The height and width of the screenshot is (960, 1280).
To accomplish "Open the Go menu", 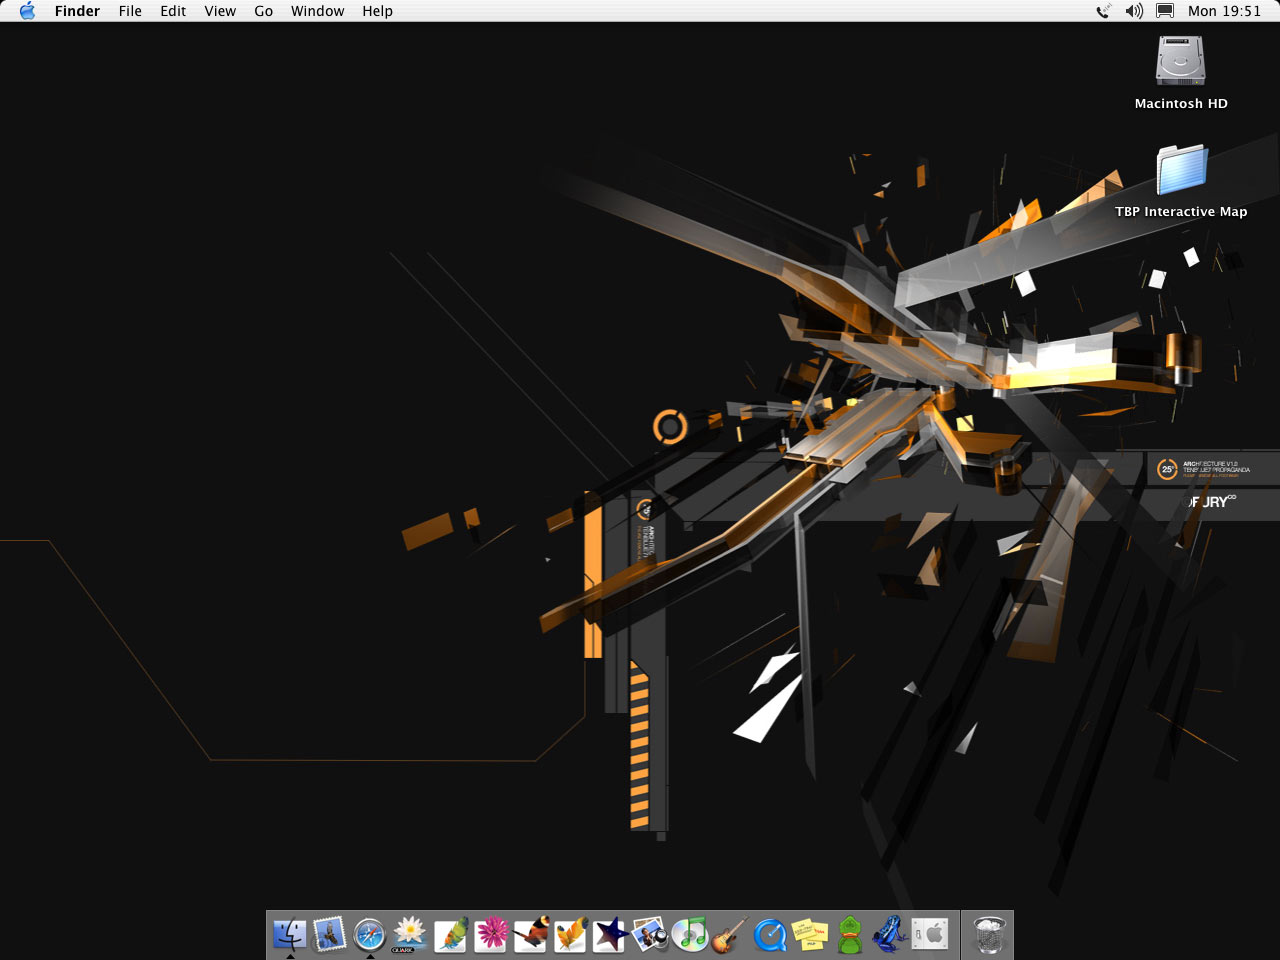I will (264, 11).
